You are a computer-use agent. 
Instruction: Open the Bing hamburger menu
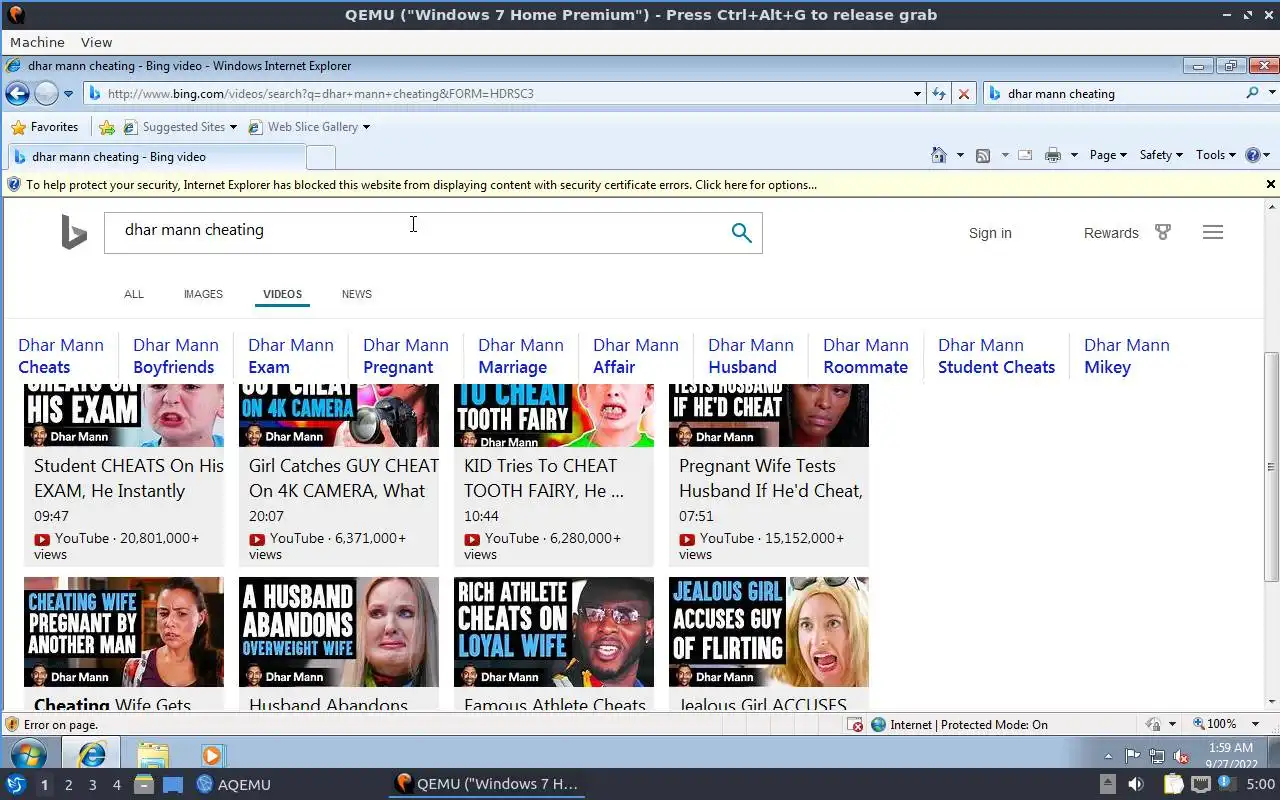(1213, 232)
